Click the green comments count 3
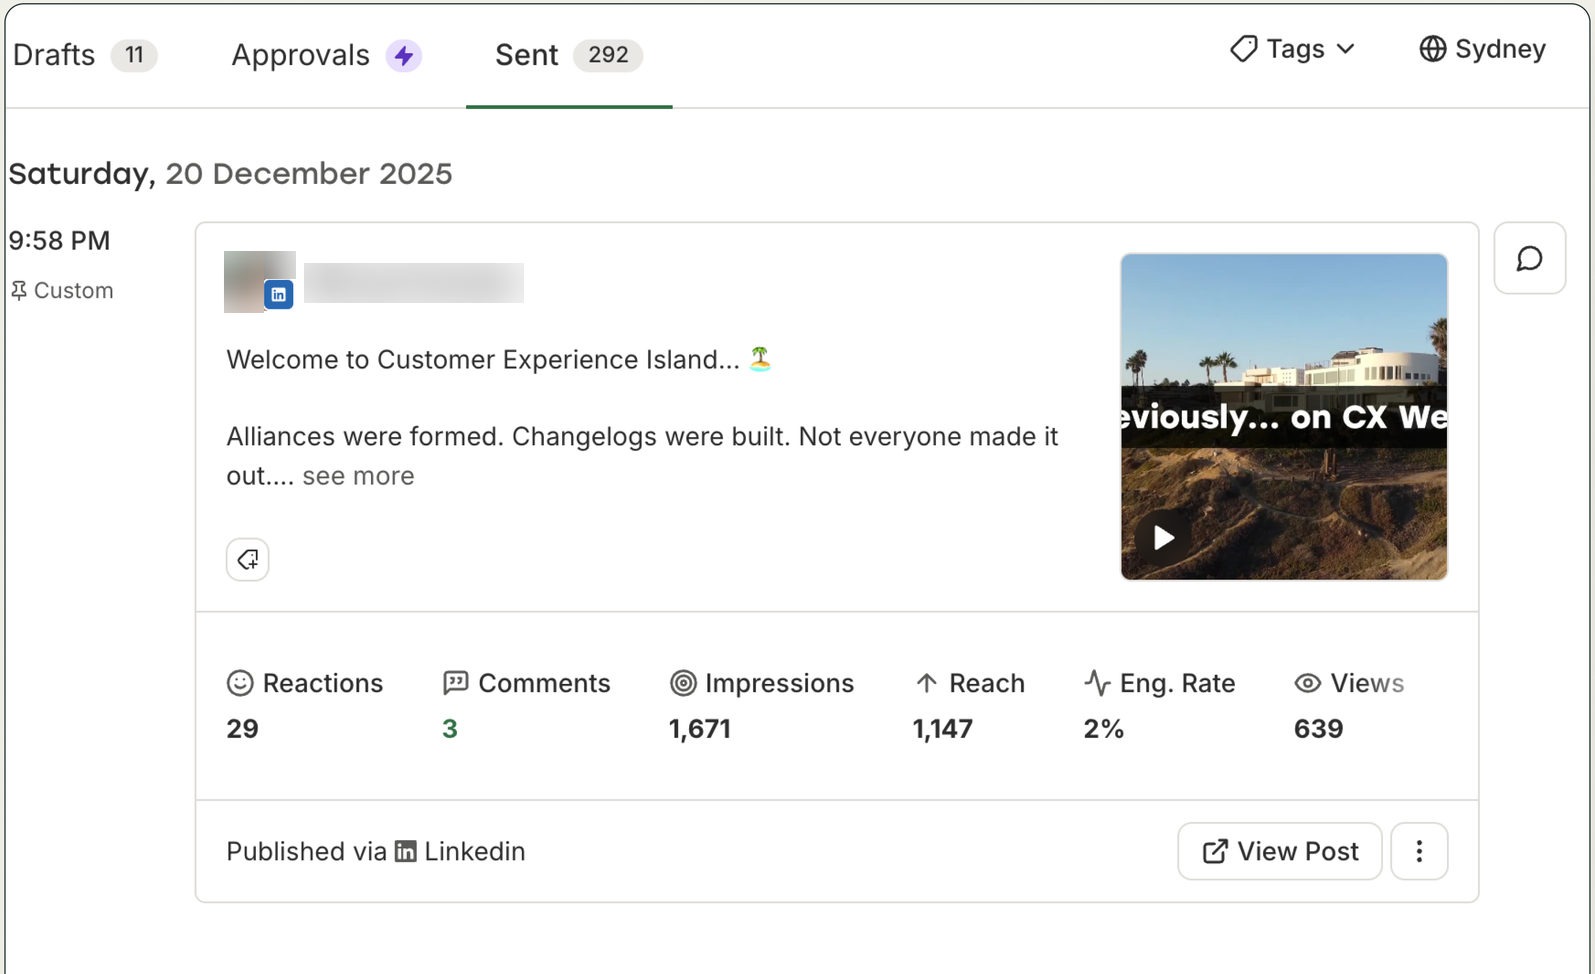This screenshot has width=1595, height=974. coord(450,729)
